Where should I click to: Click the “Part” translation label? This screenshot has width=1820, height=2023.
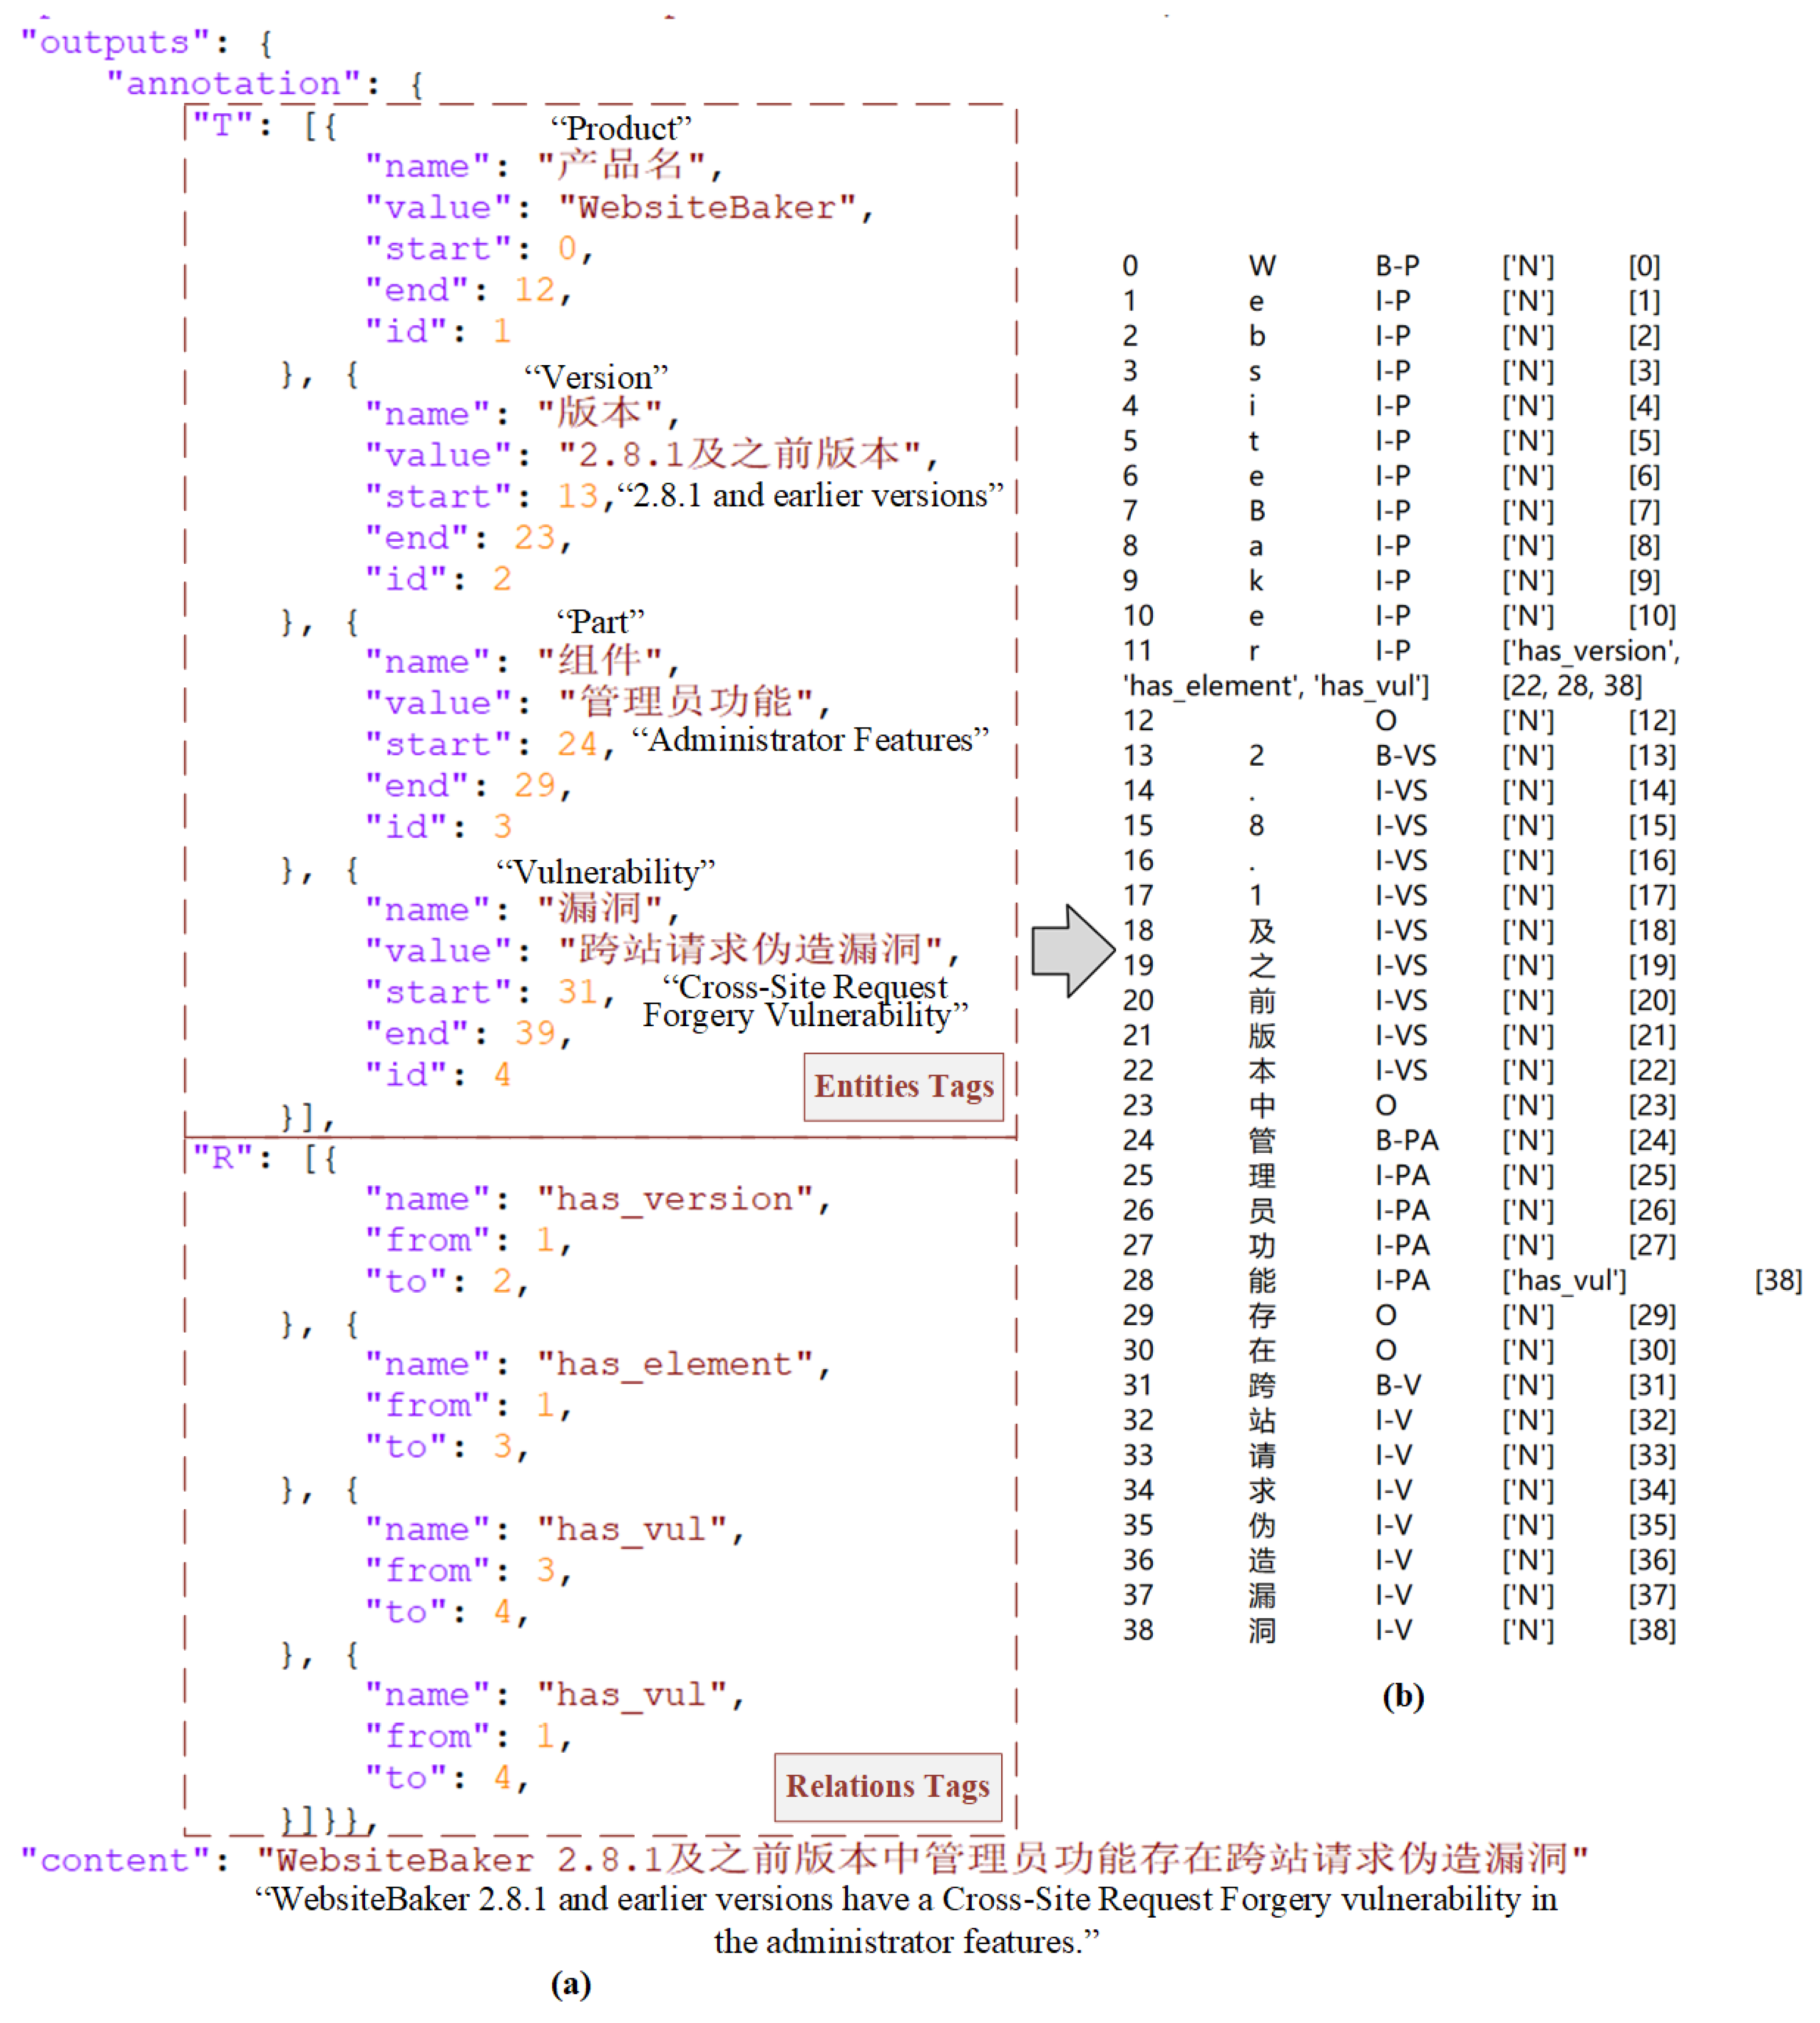click(x=600, y=621)
